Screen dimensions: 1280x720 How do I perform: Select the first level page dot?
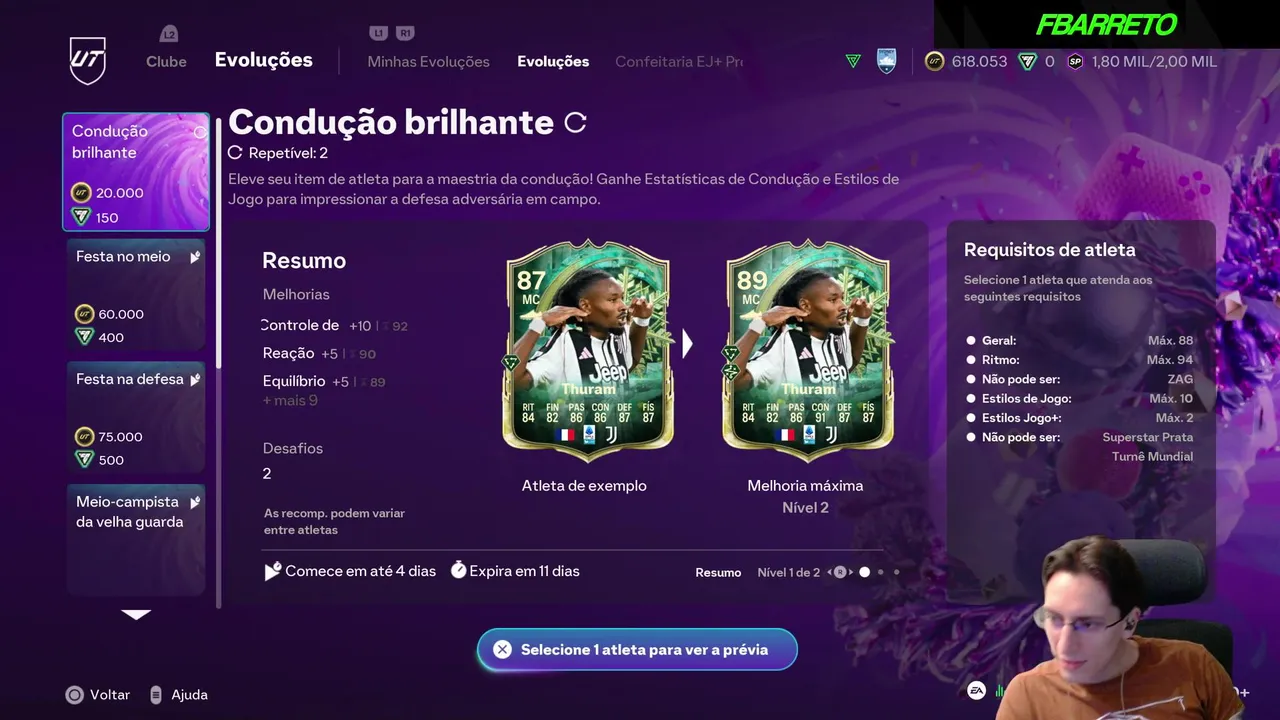pyautogui.click(x=865, y=572)
